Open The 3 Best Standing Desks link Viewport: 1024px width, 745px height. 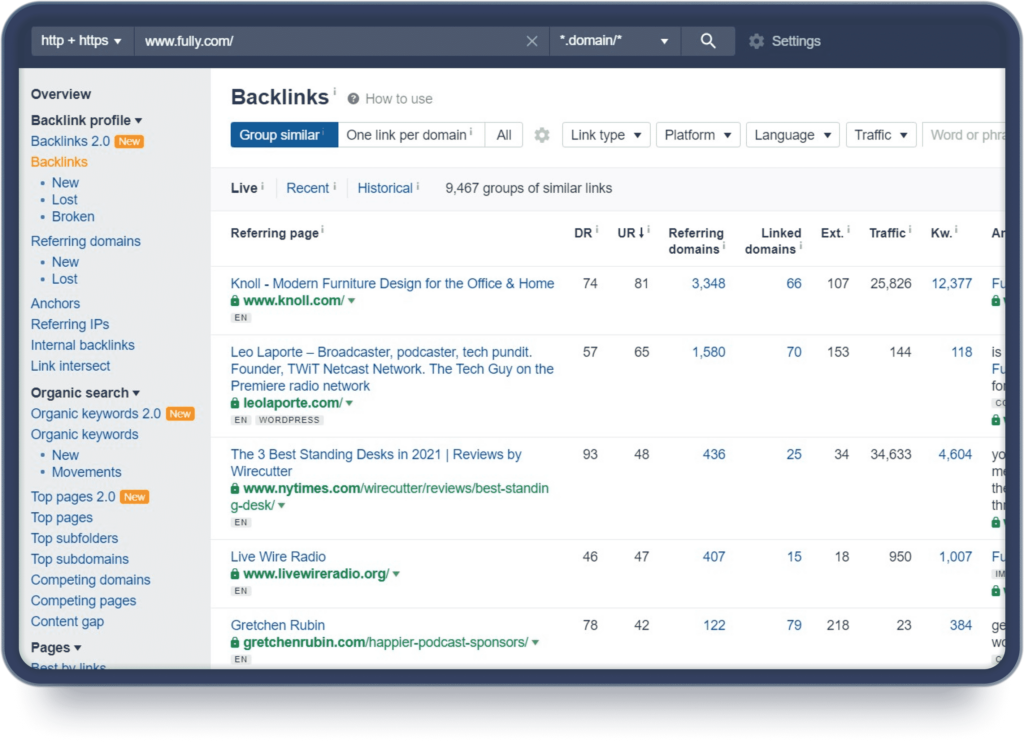click(376, 463)
